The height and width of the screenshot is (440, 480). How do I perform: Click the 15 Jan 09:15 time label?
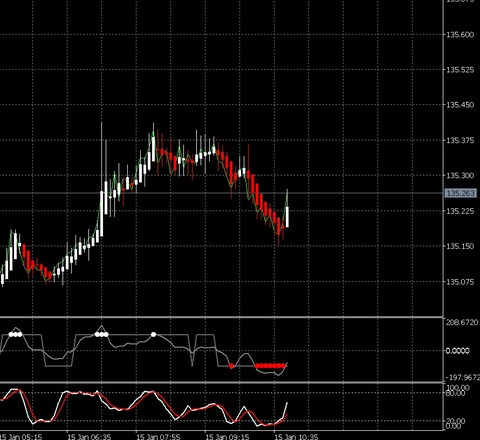[227, 437]
